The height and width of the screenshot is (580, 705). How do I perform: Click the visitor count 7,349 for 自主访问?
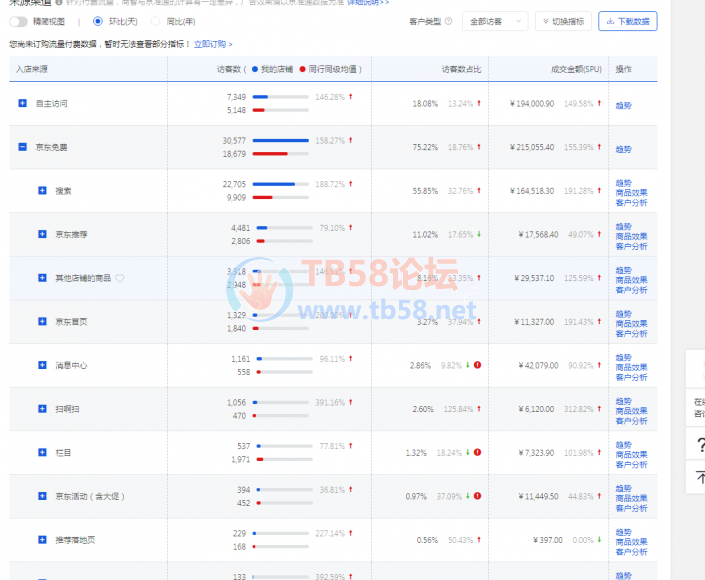tap(236, 97)
